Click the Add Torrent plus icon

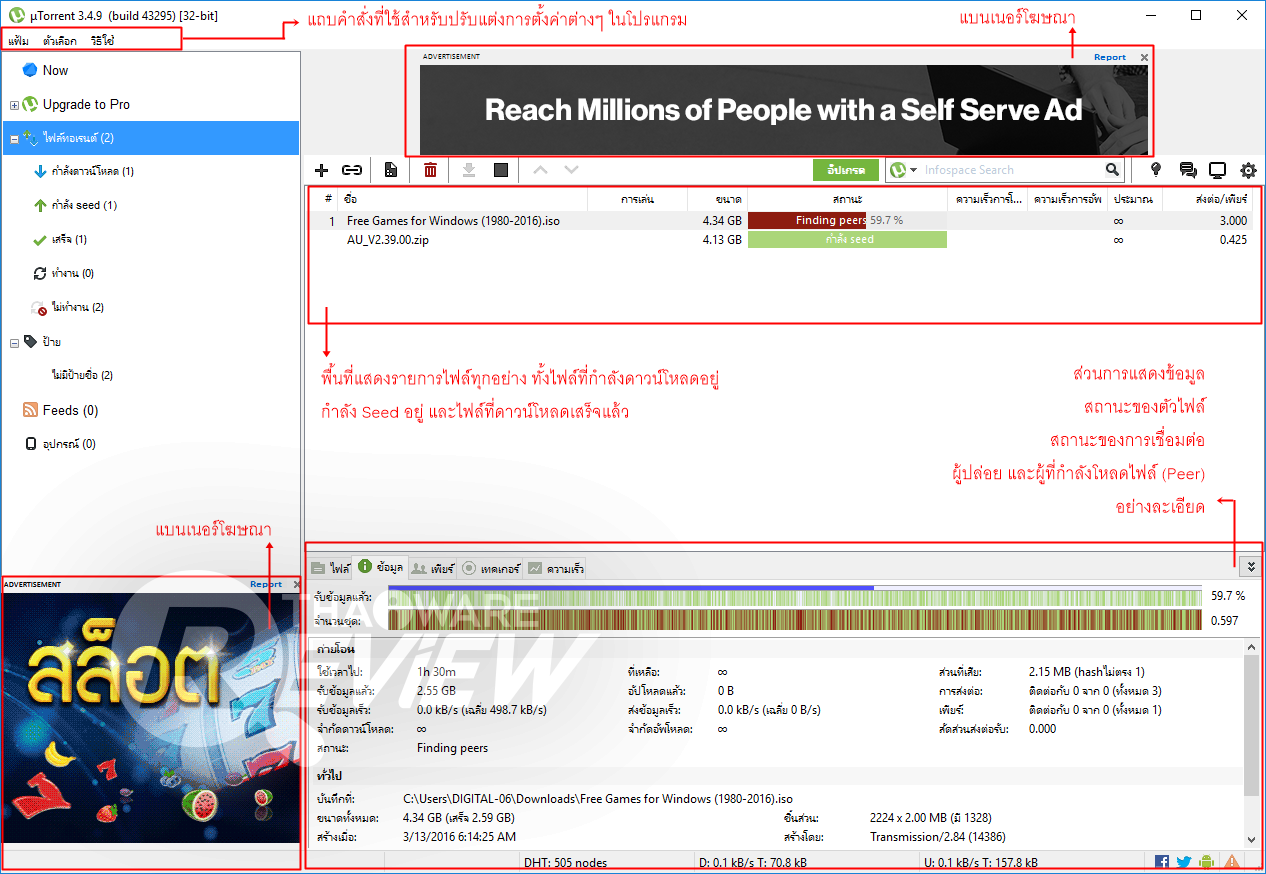pyautogui.click(x=322, y=170)
